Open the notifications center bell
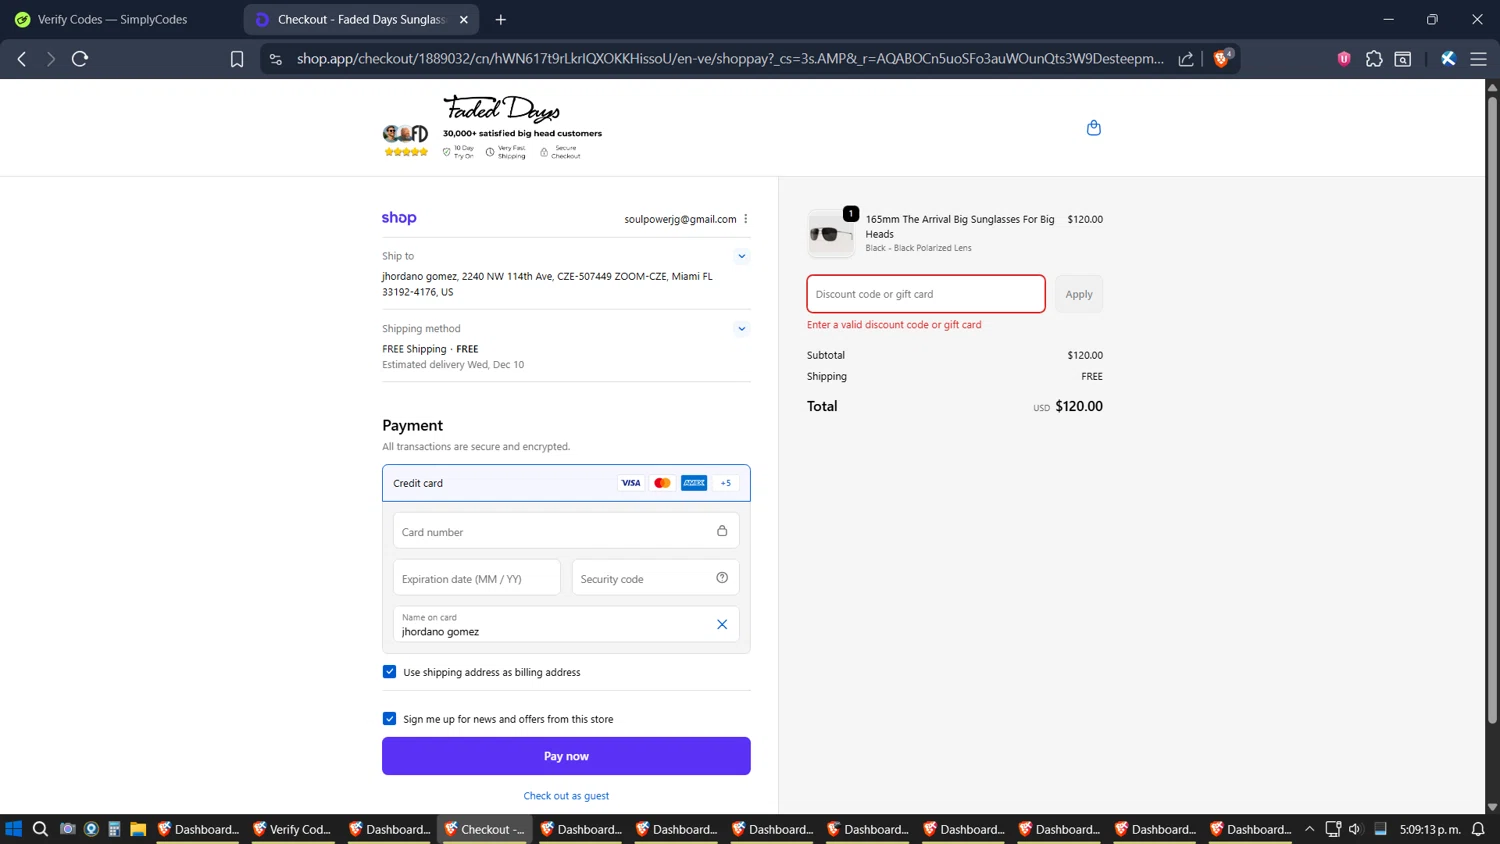This screenshot has width=1500, height=844. 1478,829
